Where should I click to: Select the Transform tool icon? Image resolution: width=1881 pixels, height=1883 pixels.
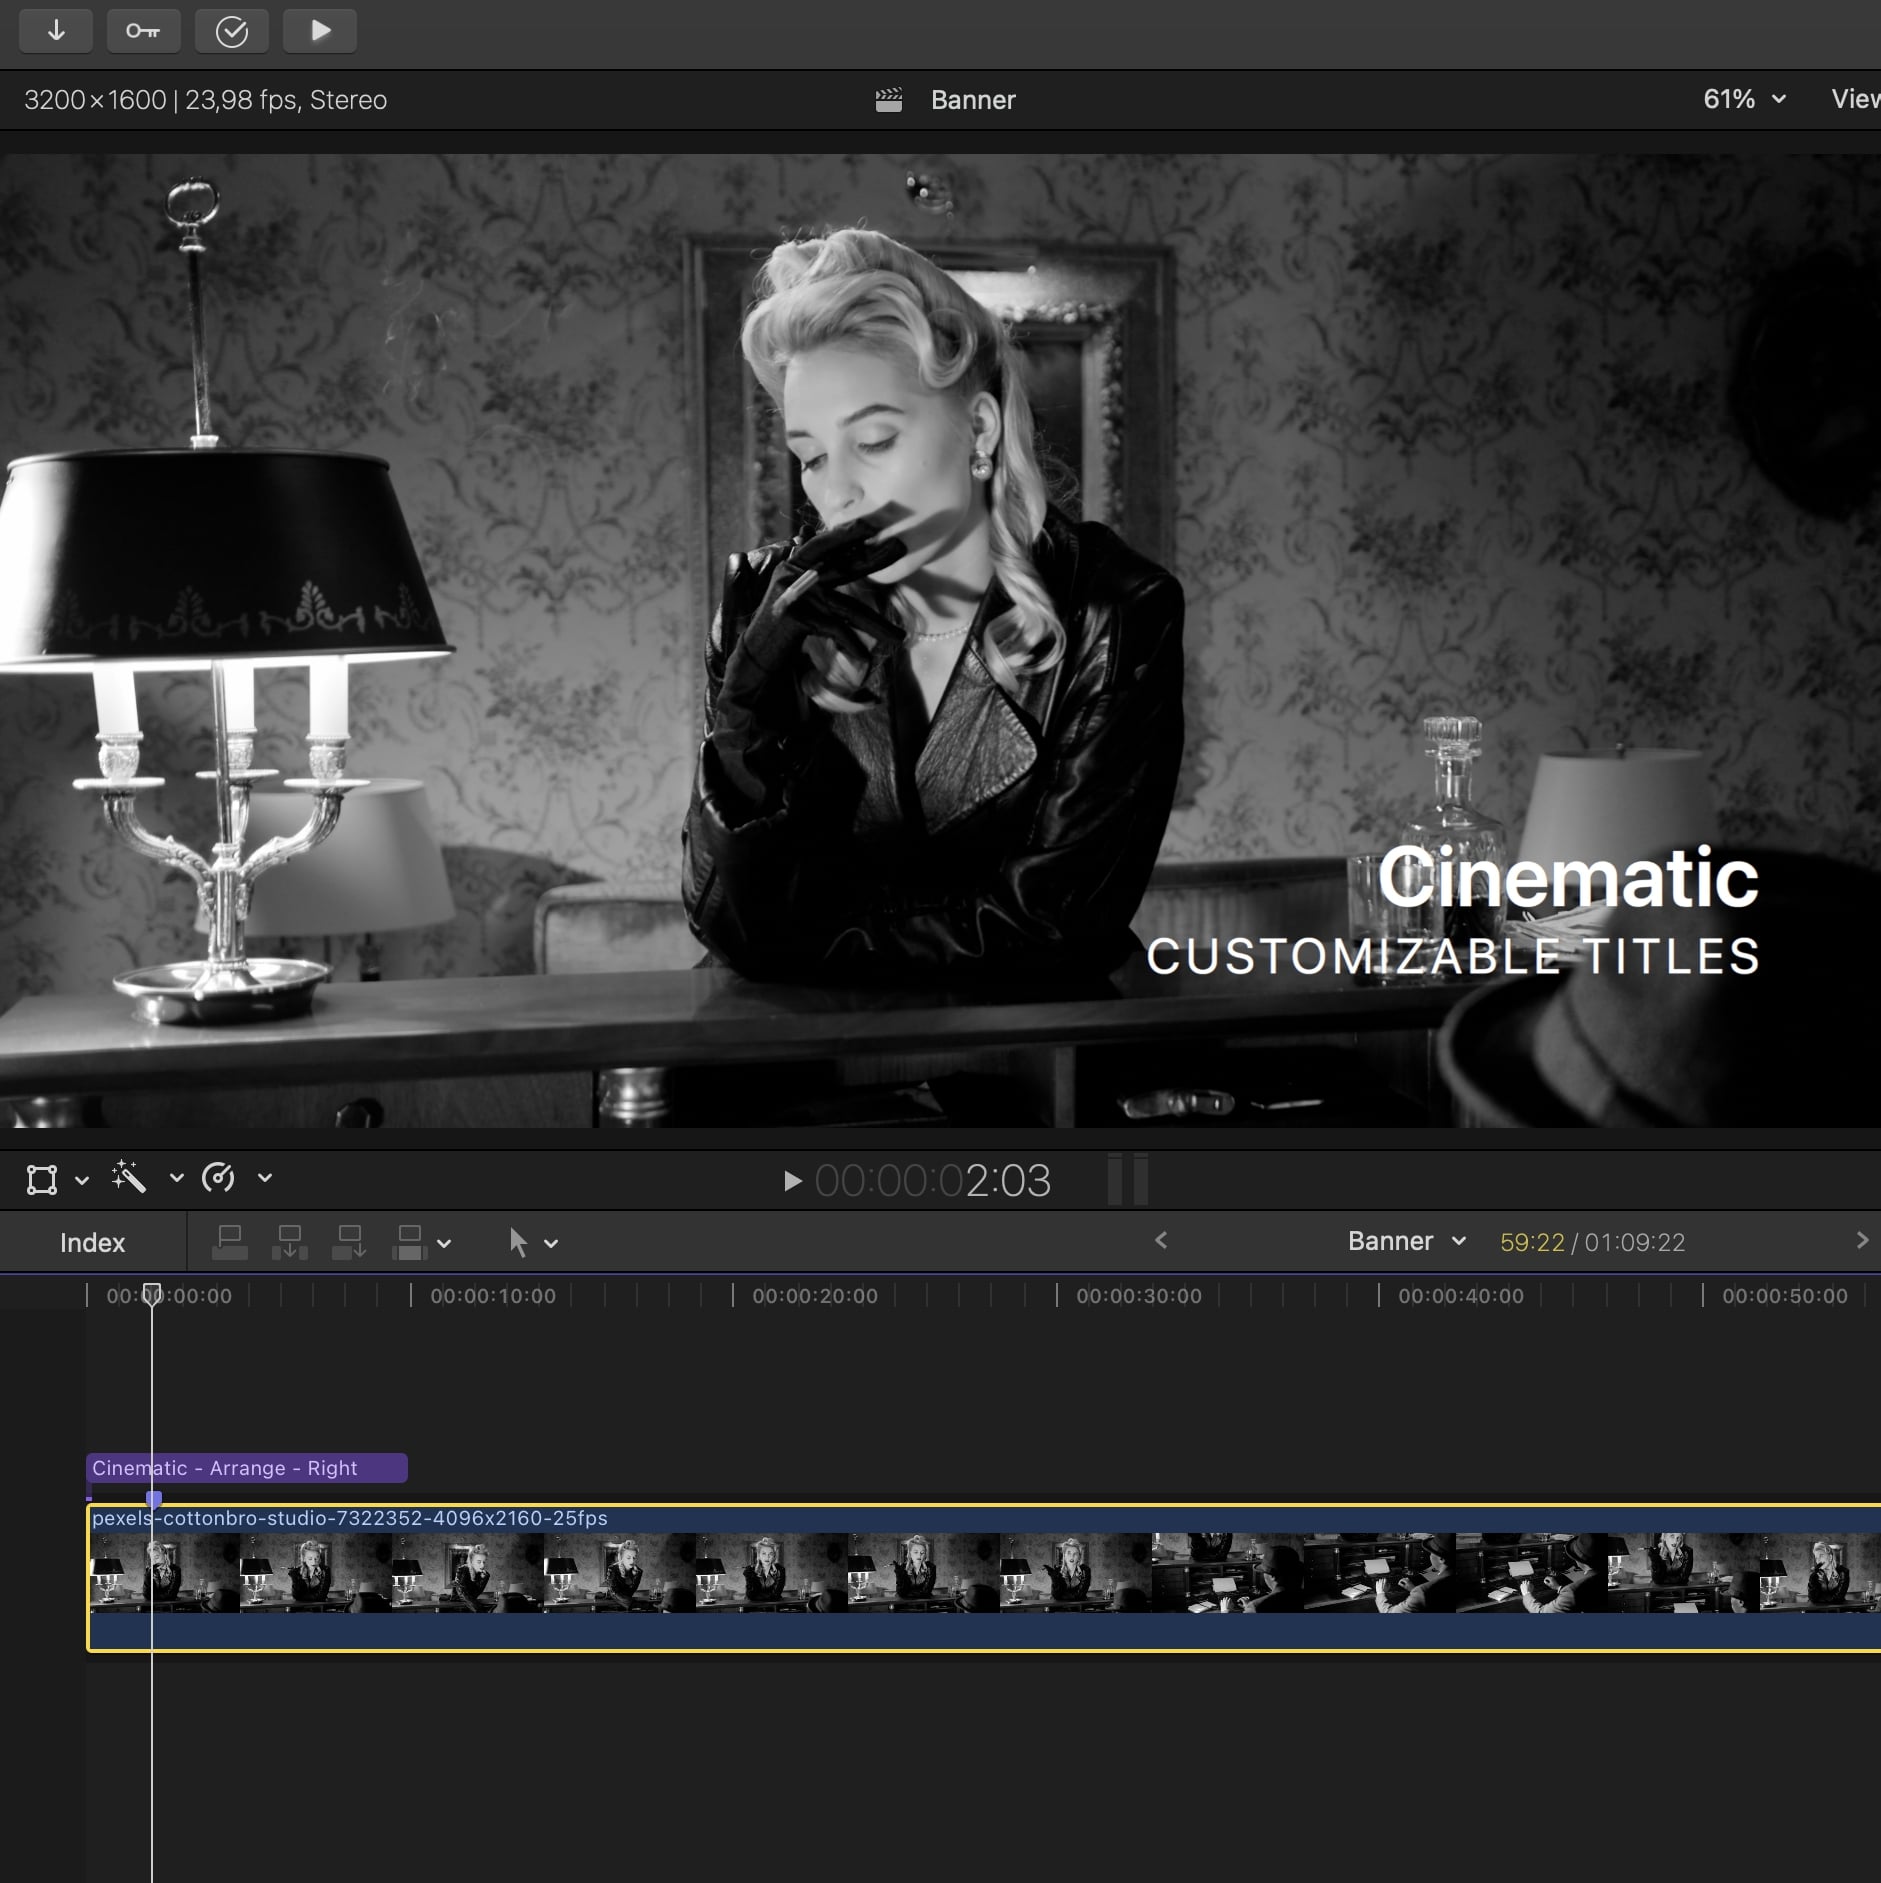[x=42, y=1179]
